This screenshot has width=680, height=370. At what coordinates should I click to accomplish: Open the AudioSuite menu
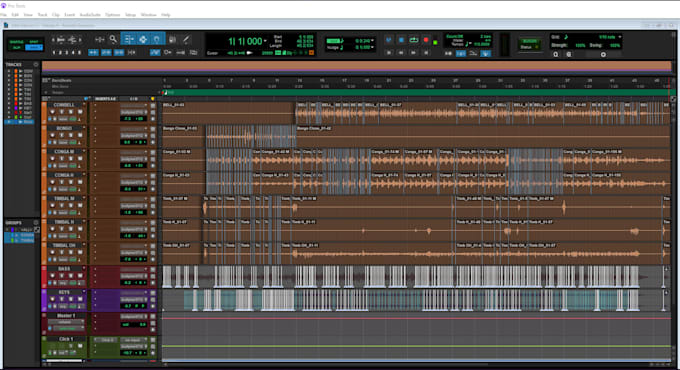point(90,15)
